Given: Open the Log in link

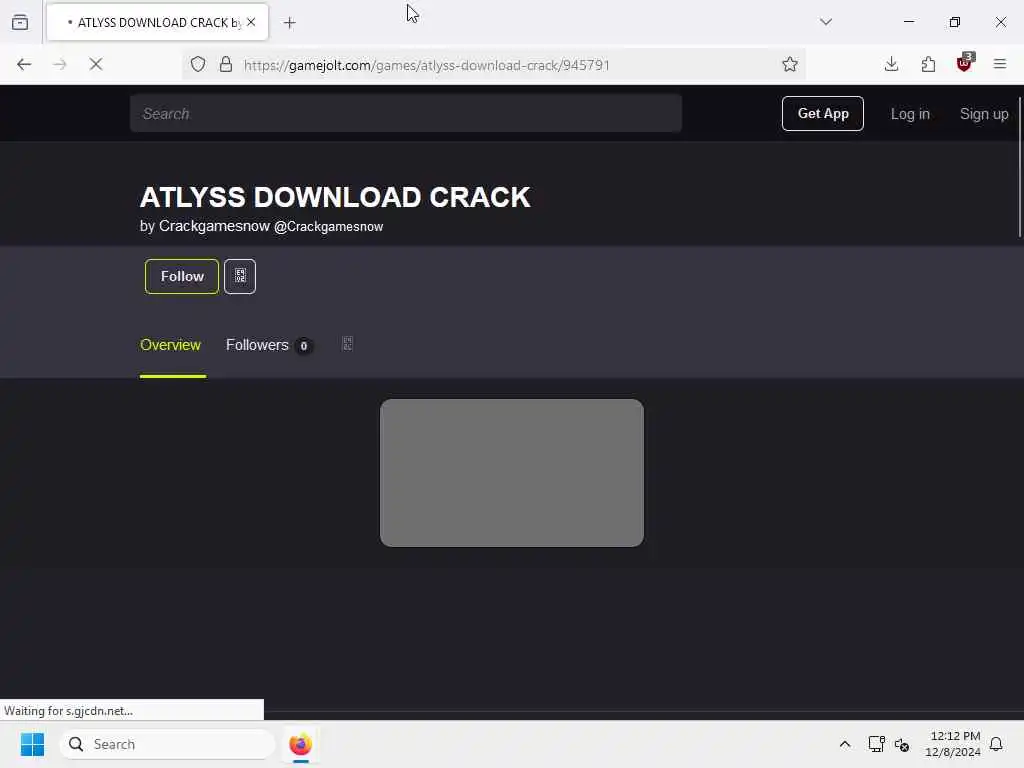Looking at the screenshot, I should (910, 114).
